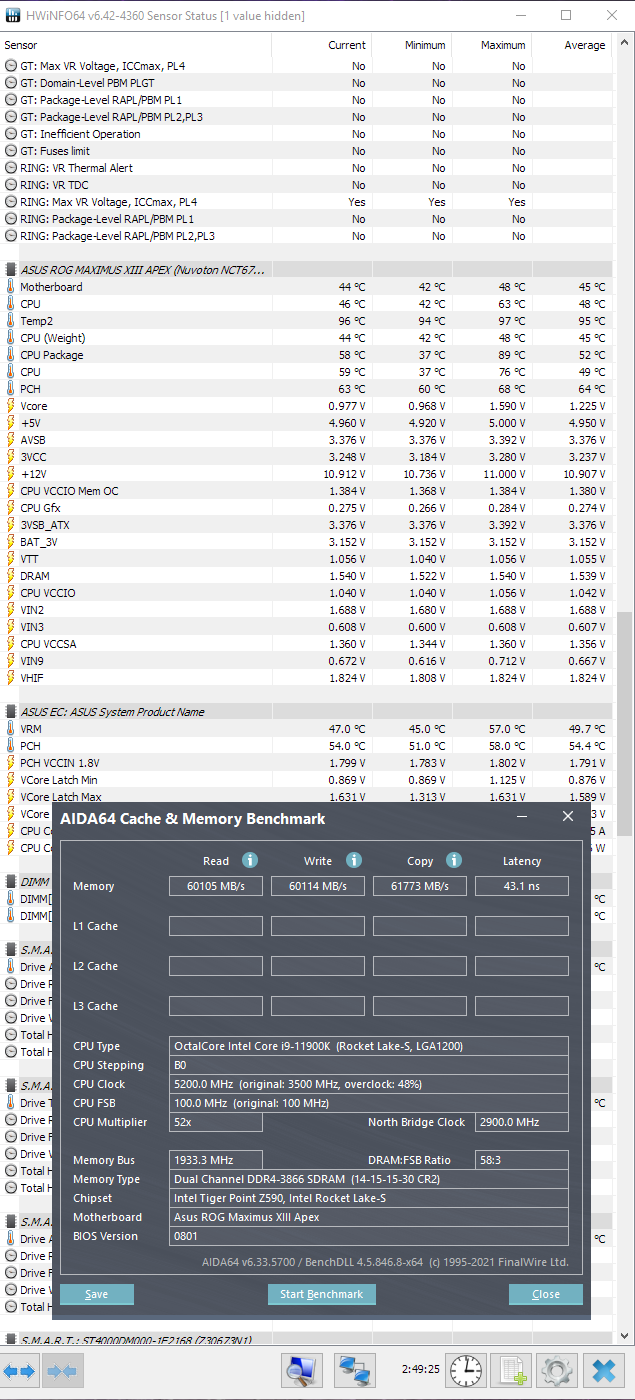Select the CPU VCCIO Mem OC row
Viewport: 635px width, 1400px height.
click(306, 491)
